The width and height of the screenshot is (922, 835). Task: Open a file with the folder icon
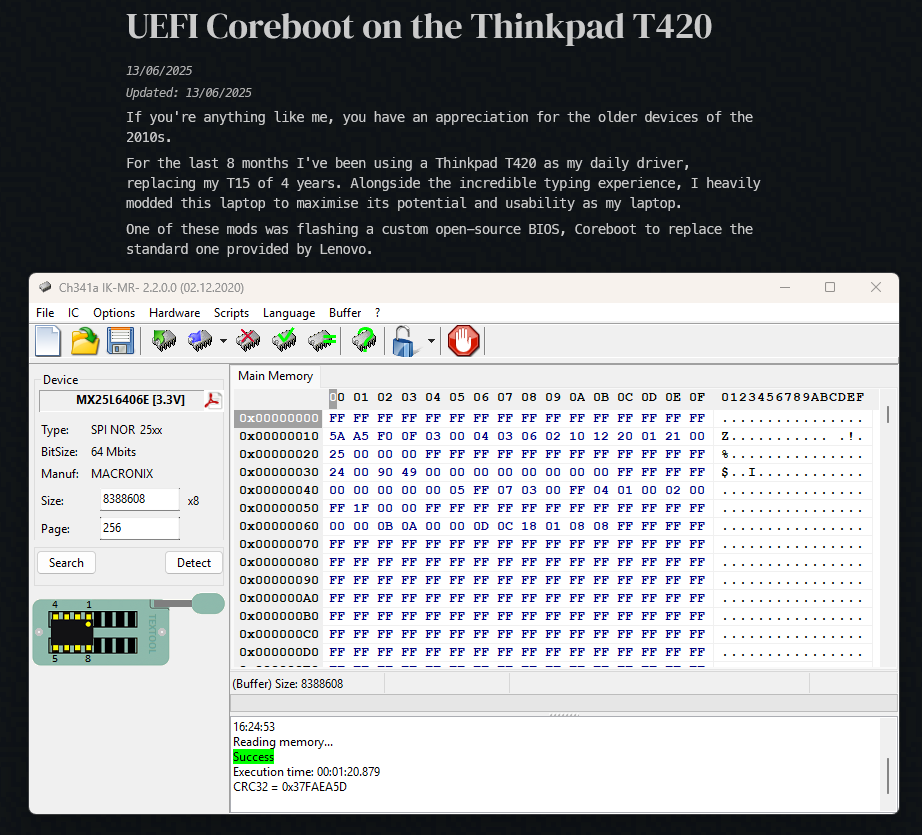(85, 341)
